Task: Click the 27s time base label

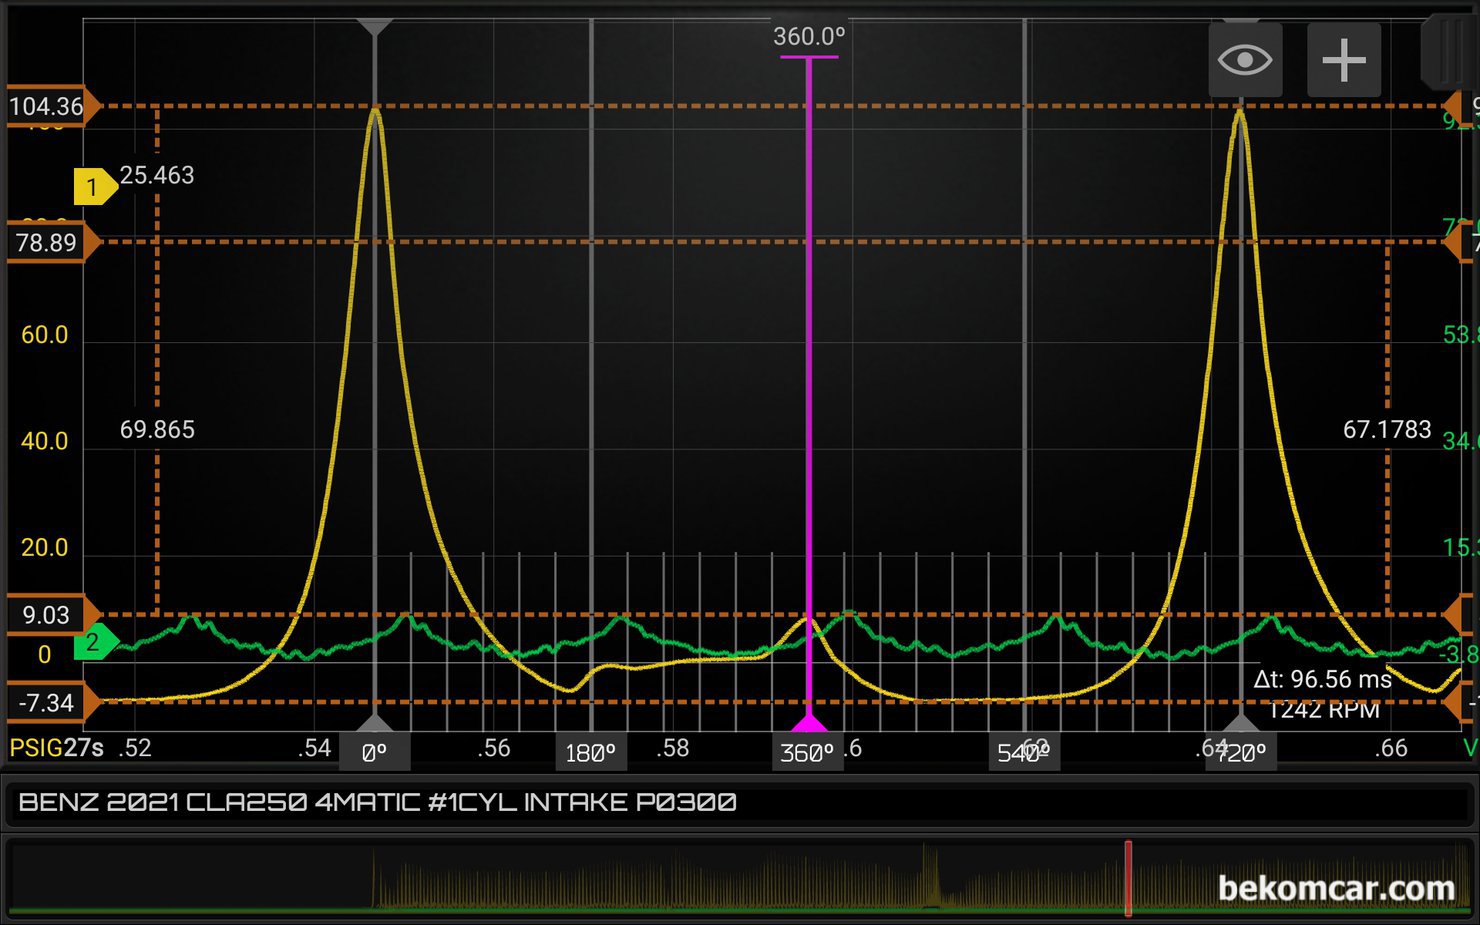Action: (84, 748)
